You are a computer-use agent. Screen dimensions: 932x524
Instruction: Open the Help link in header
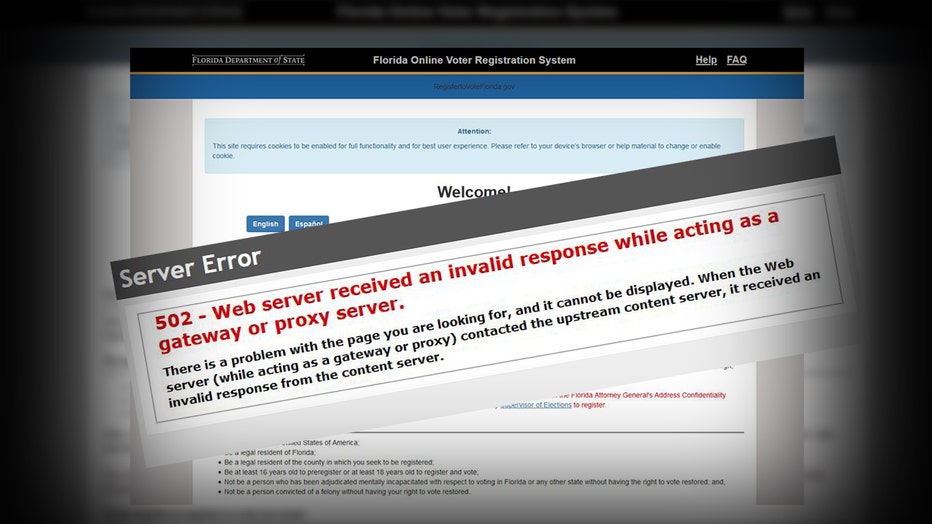[x=706, y=60]
